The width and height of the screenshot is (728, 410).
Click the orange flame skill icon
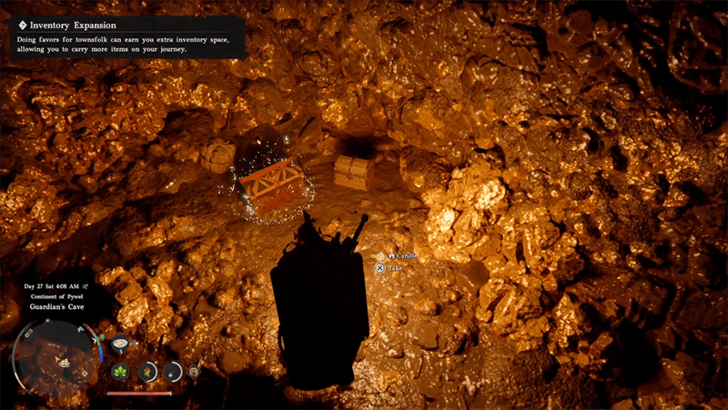(x=148, y=372)
